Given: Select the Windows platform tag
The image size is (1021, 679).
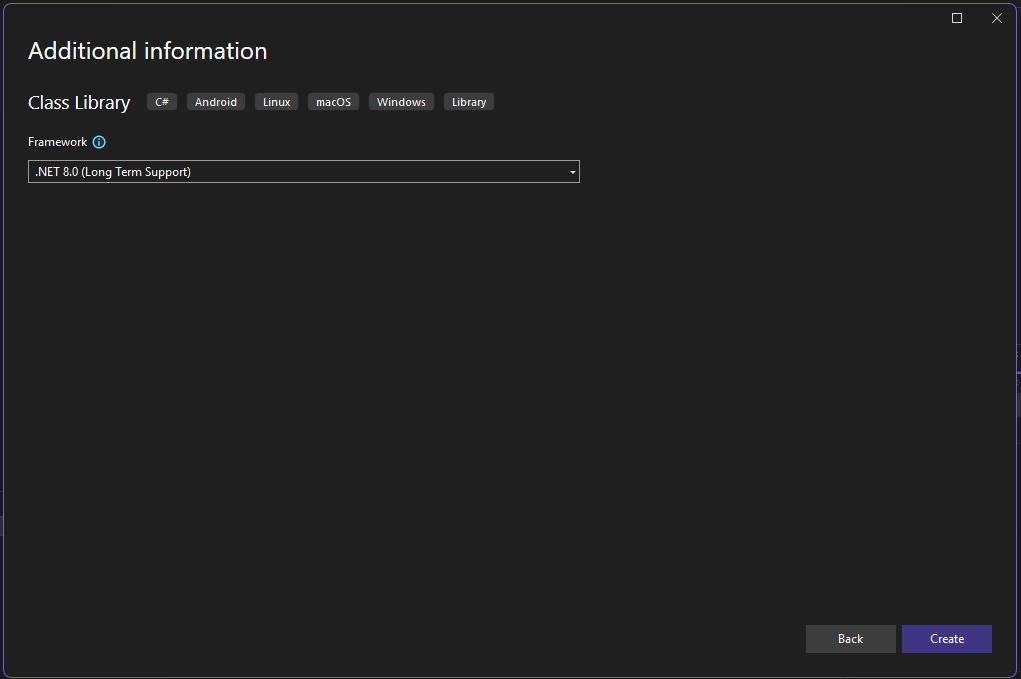Looking at the screenshot, I should pyautogui.click(x=401, y=102).
